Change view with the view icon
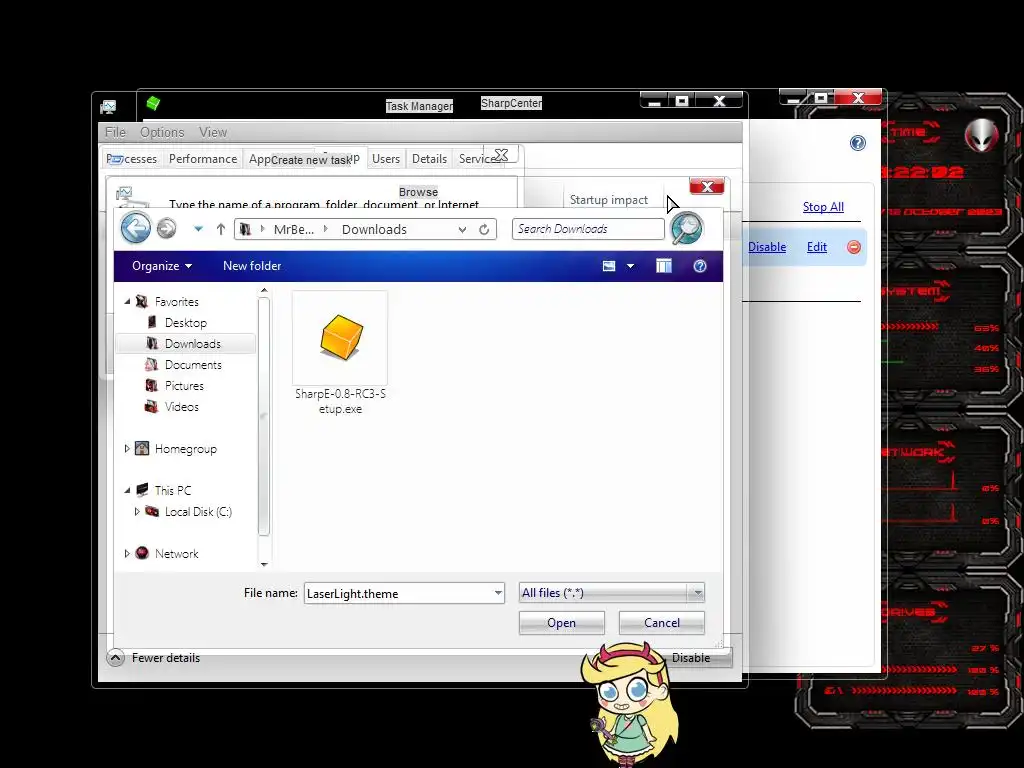Screen dimensions: 1024x768 (609, 266)
